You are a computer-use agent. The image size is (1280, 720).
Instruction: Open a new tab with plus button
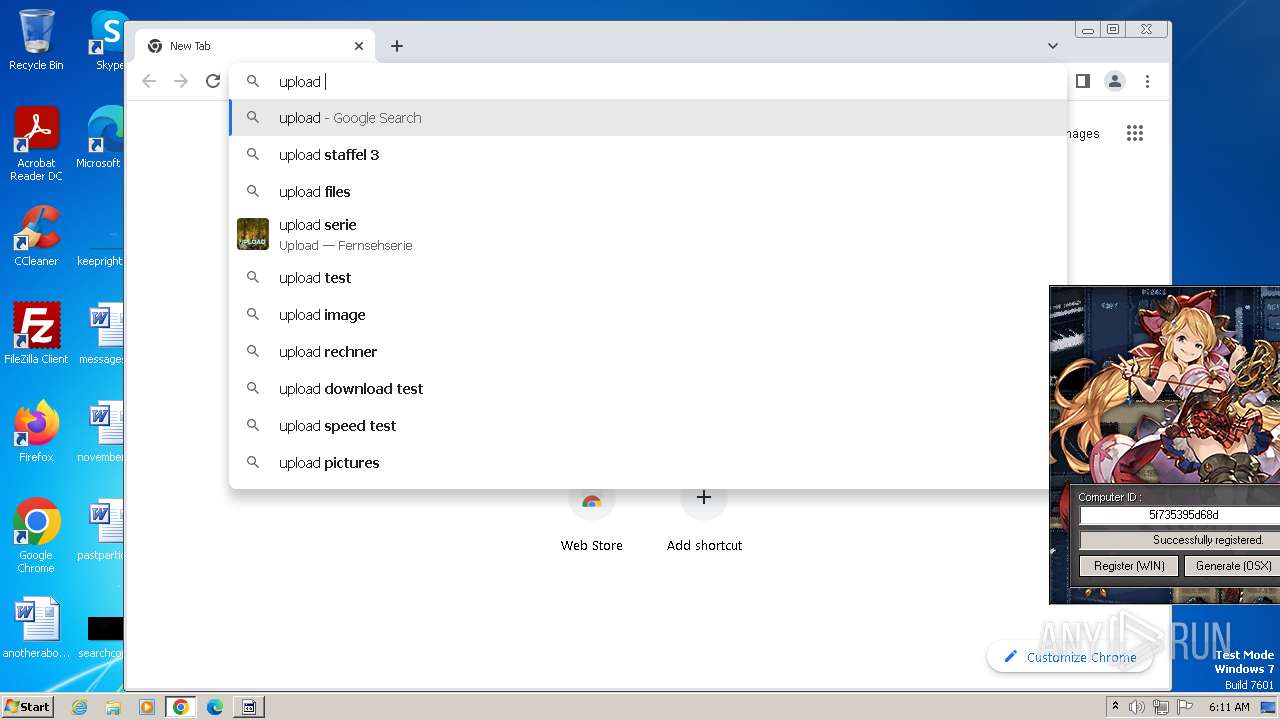tap(397, 46)
